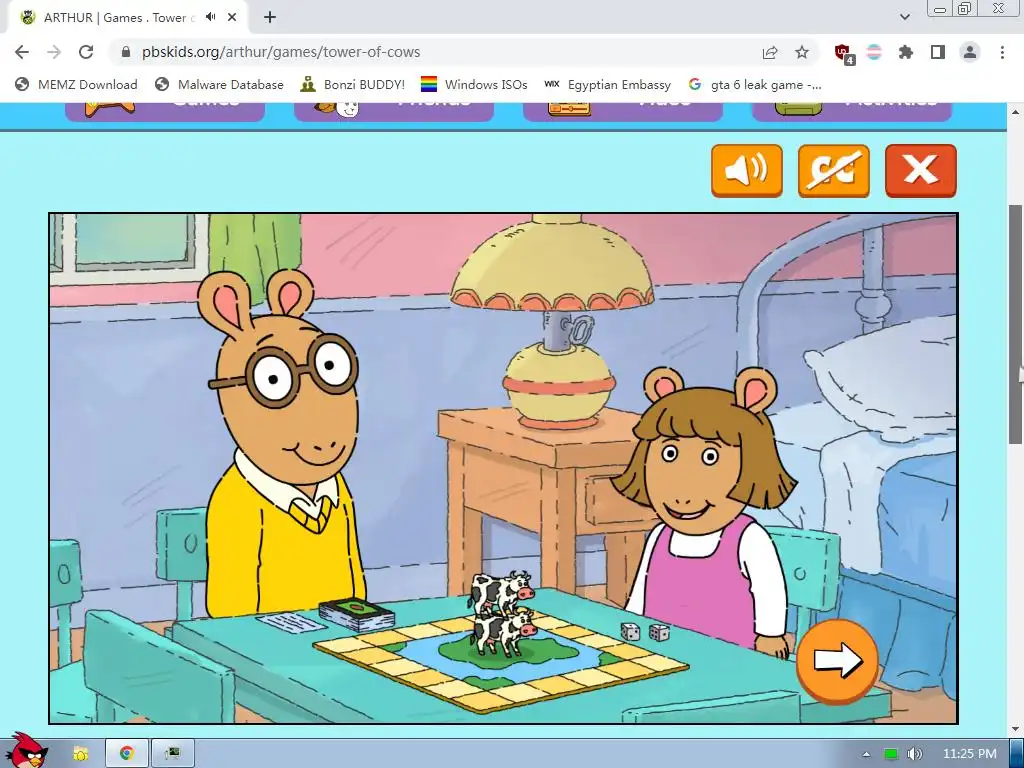Click the browser forward arrow

click(54, 52)
